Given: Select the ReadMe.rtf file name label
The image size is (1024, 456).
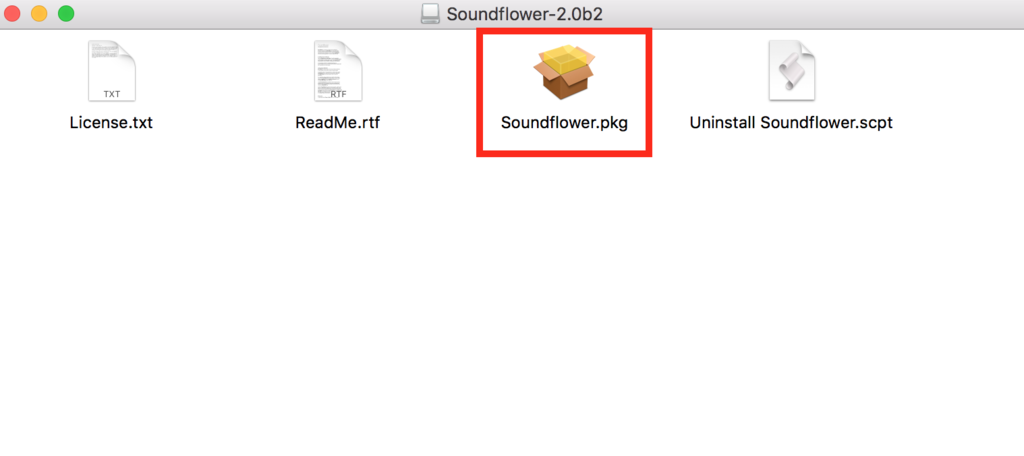Looking at the screenshot, I should pos(338,123).
